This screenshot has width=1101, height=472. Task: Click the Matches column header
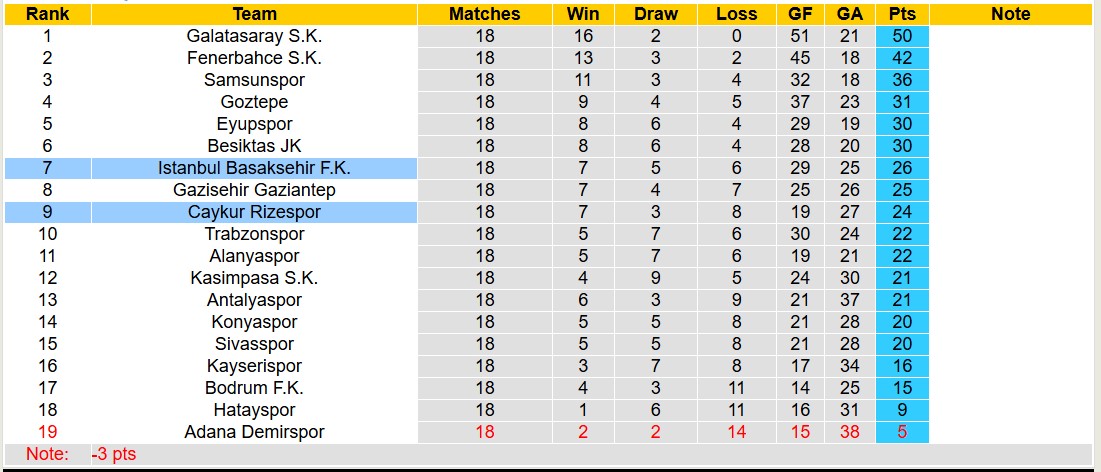(x=485, y=14)
